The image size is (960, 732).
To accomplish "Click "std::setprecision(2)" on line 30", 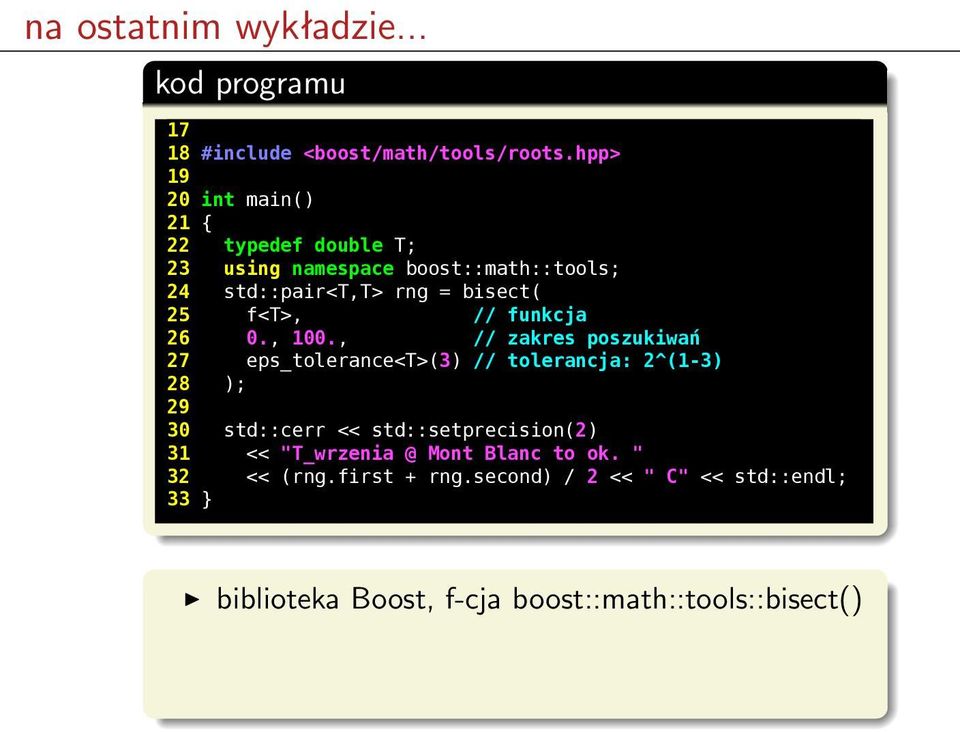I will (x=484, y=430).
